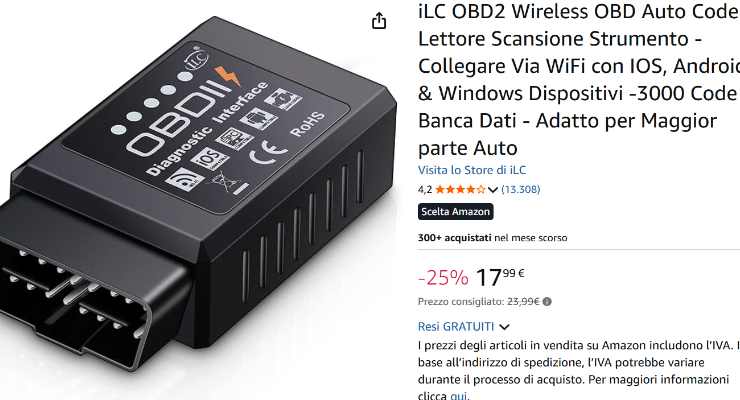Click the Scelta Amazon badge
Viewport: 740px width, 400px height.
pyautogui.click(x=456, y=212)
